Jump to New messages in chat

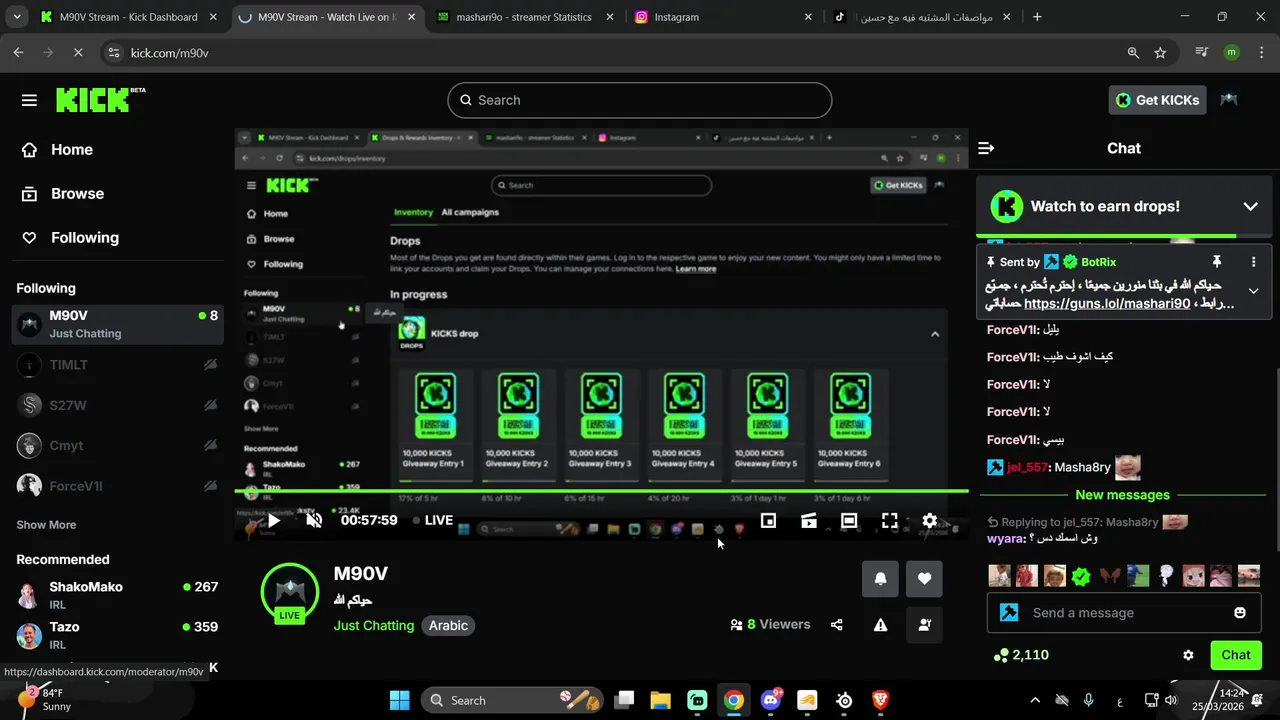1122,495
